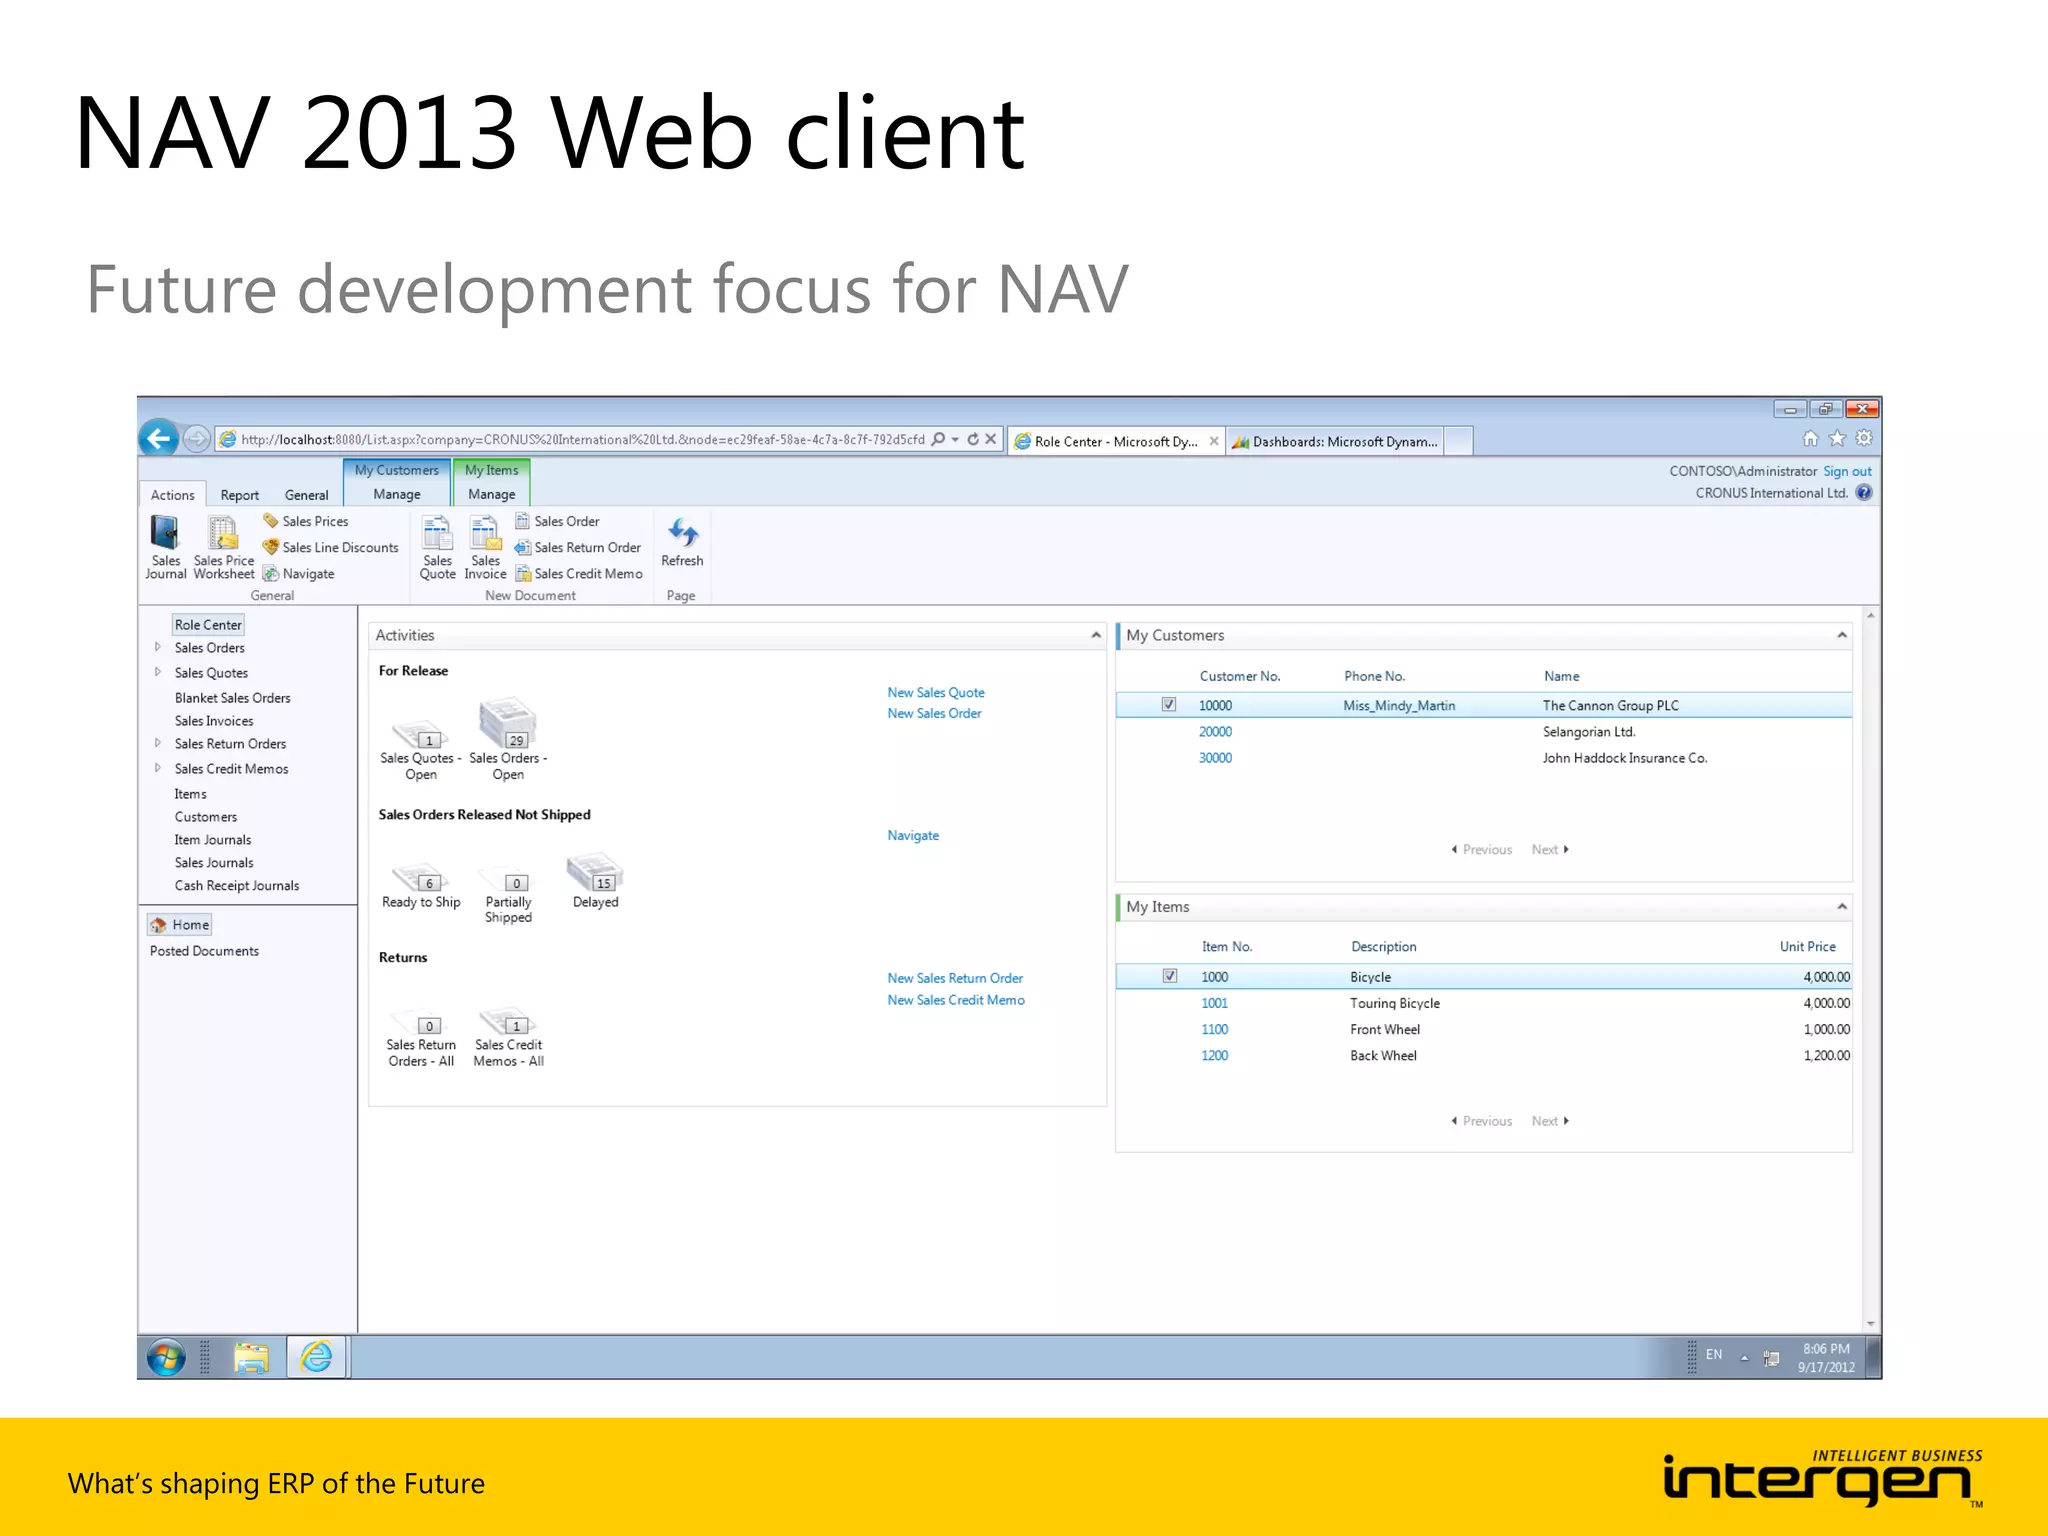Image resolution: width=2048 pixels, height=1536 pixels.
Task: Select Blanket Sales Orders in navigation
Action: (x=232, y=698)
